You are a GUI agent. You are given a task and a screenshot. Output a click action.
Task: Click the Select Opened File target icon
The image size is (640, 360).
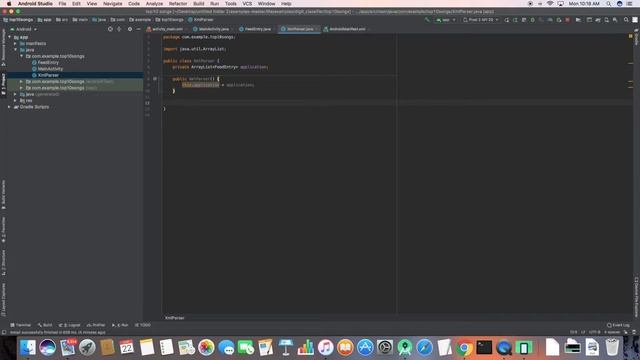110,29
